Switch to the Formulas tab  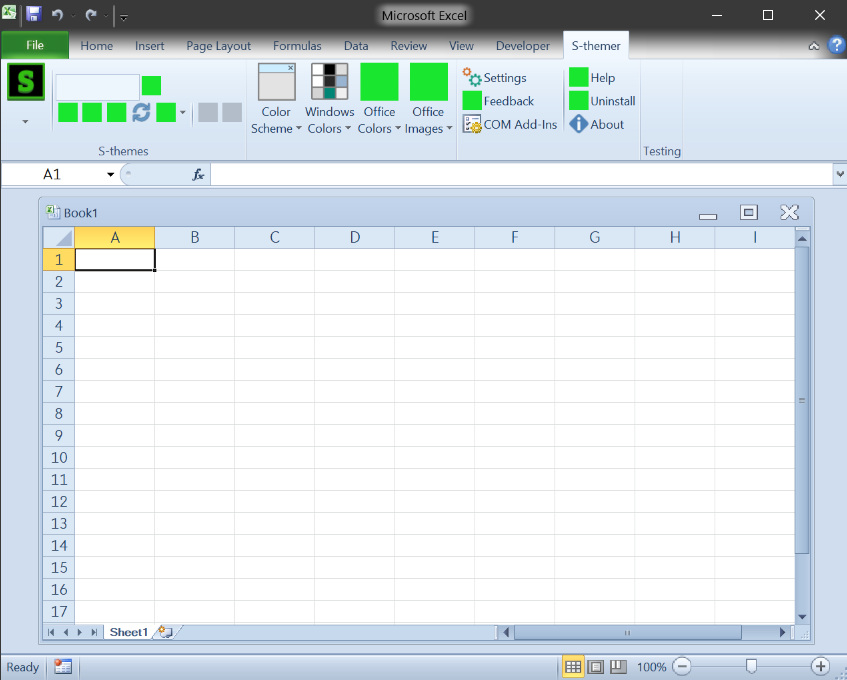tap(297, 46)
